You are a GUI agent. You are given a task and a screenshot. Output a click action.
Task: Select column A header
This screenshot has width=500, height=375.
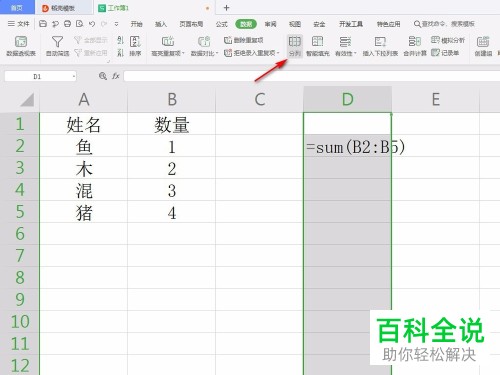[x=84, y=99]
